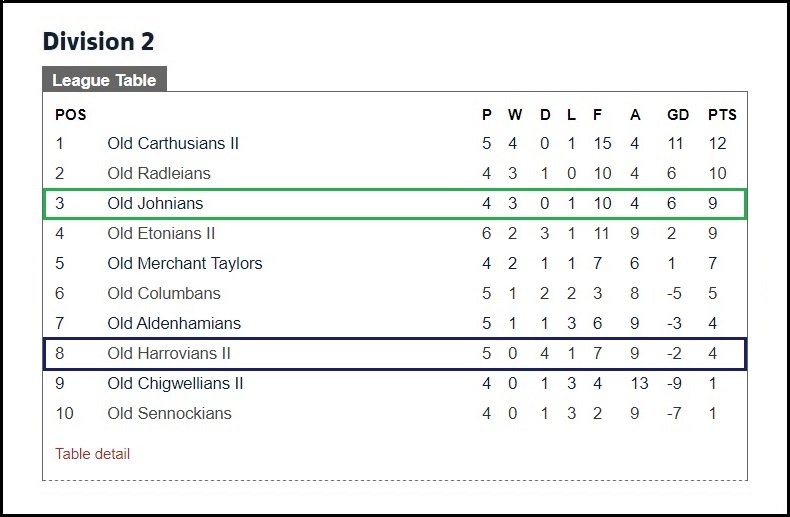Click the Old Chigwellians II team name
790x517 pixels.
click(175, 383)
